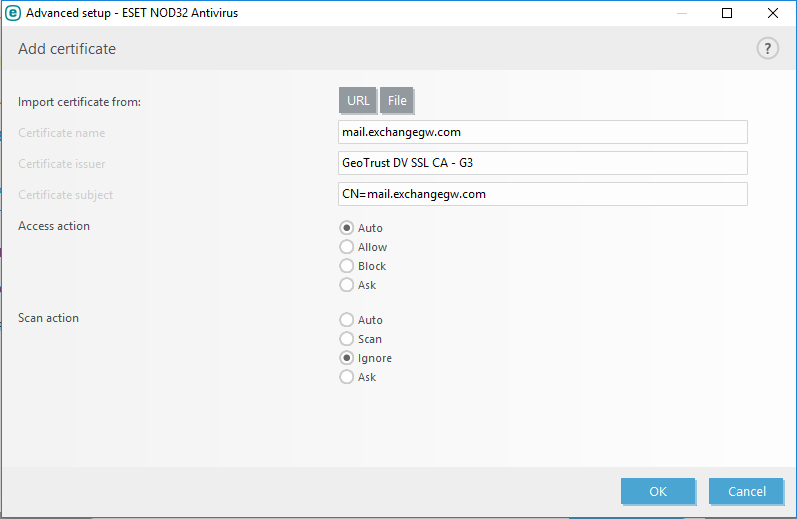Click the 'Import certificate from:' label

79,102
